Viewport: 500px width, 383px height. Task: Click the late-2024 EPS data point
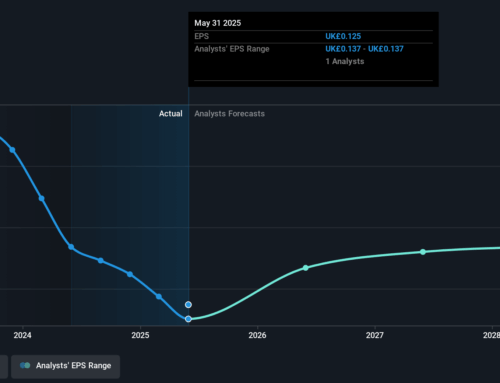(101, 260)
